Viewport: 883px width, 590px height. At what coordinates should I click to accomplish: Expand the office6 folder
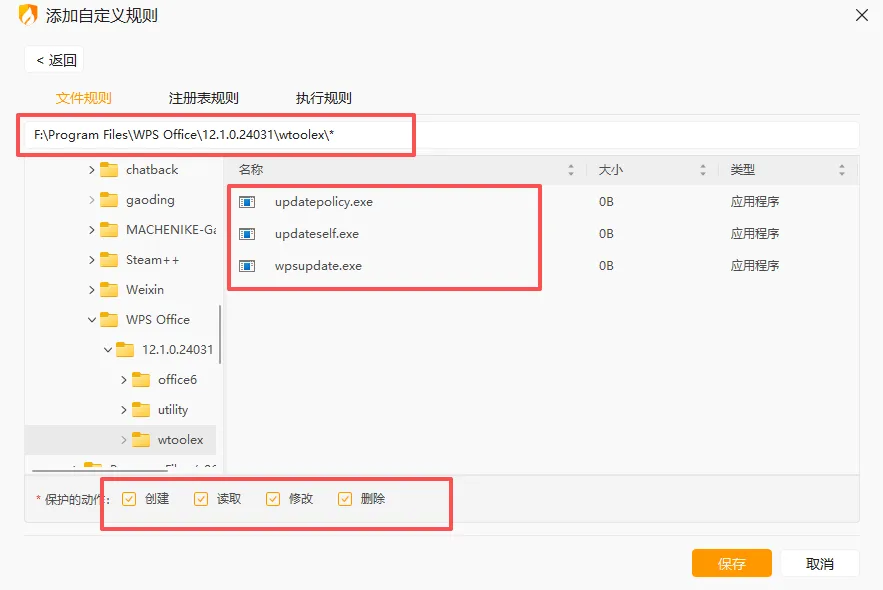click(x=123, y=380)
